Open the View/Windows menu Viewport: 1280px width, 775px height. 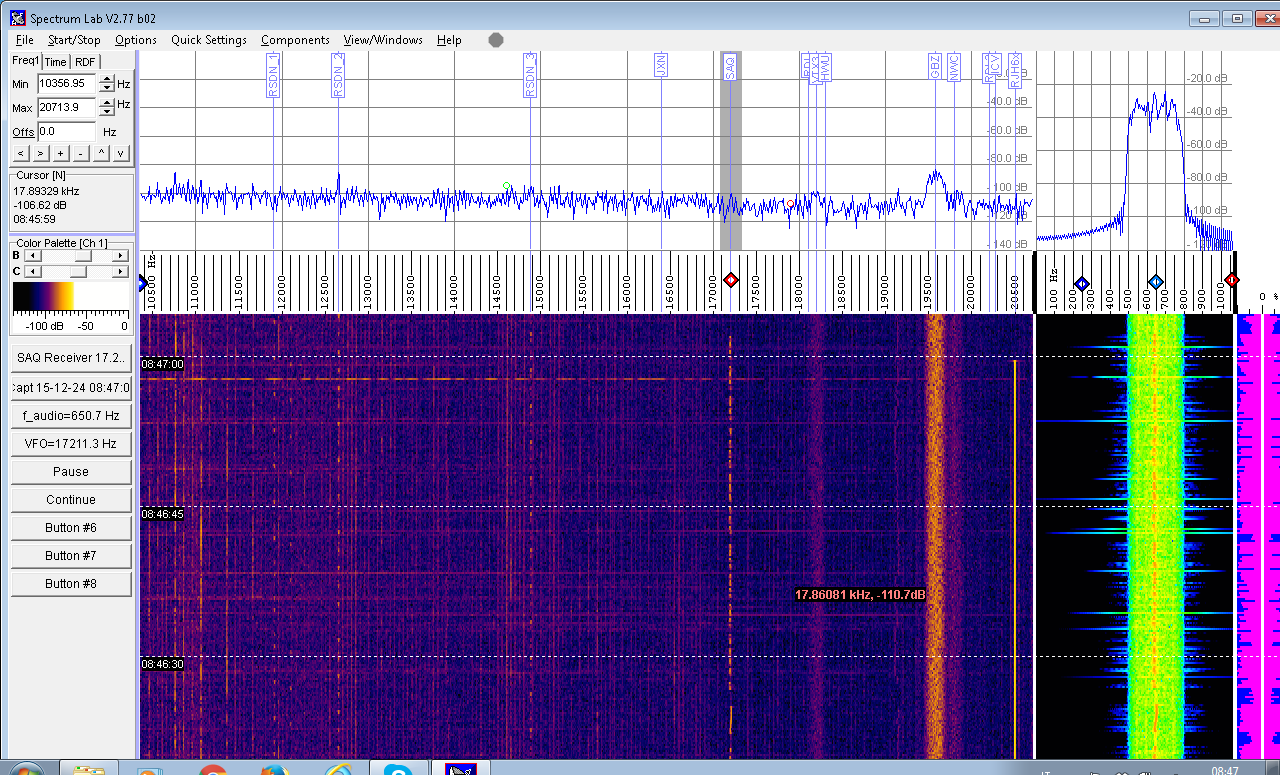pos(383,40)
